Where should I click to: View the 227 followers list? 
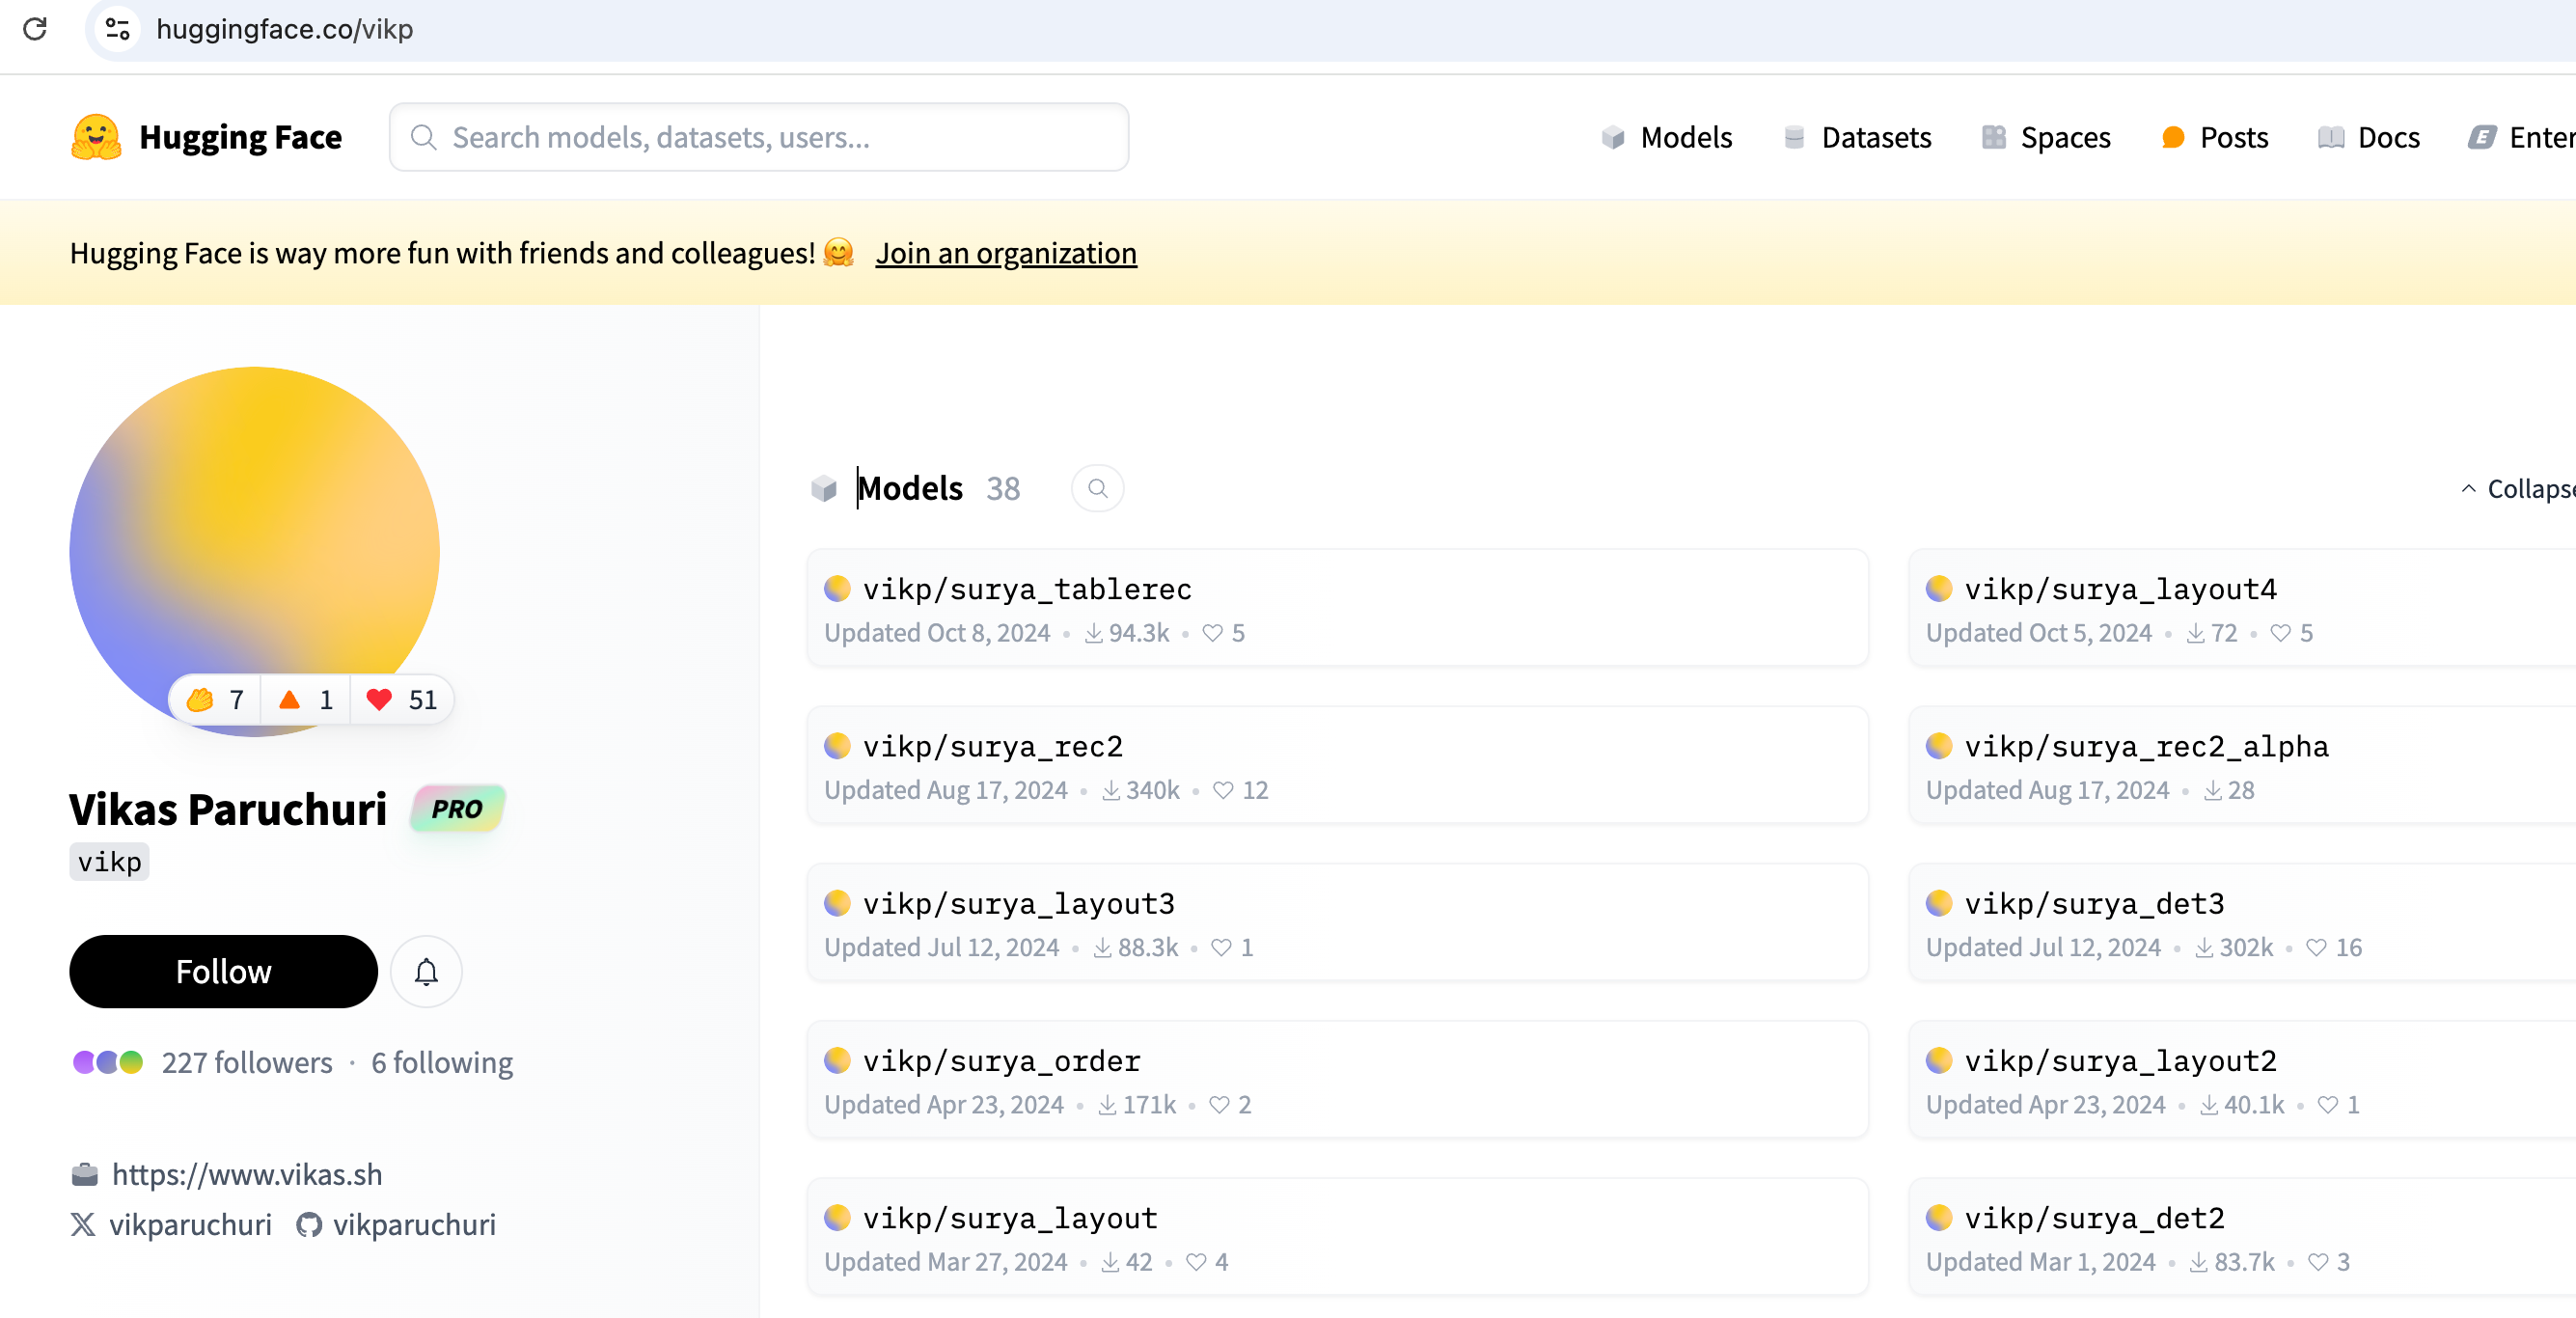(x=247, y=1062)
